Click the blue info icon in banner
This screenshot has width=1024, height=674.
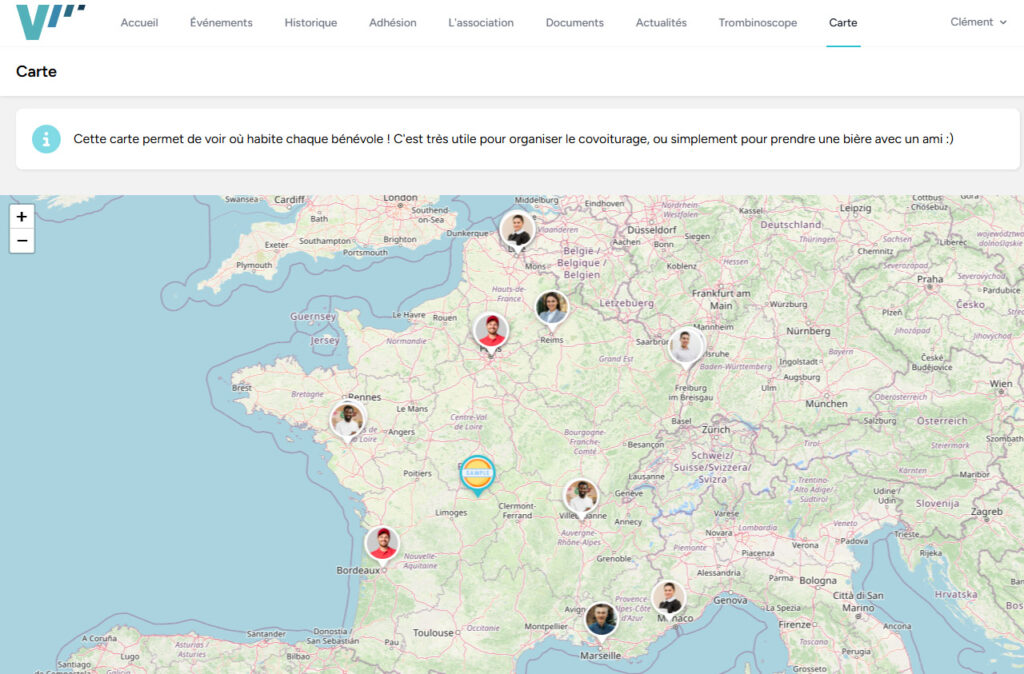pyautogui.click(x=46, y=139)
